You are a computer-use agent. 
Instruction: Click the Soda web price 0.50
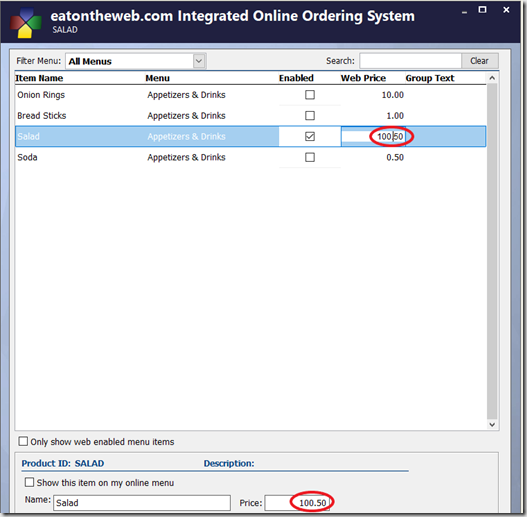click(x=395, y=157)
